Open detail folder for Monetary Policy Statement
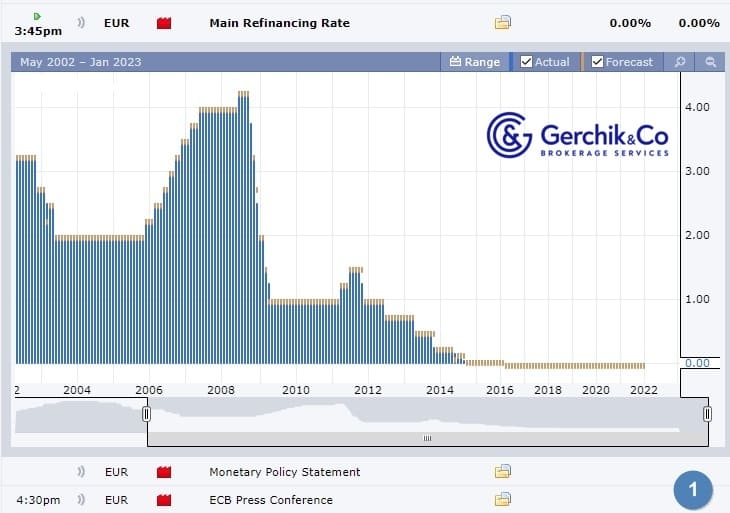The height and width of the screenshot is (513, 730). 503,471
